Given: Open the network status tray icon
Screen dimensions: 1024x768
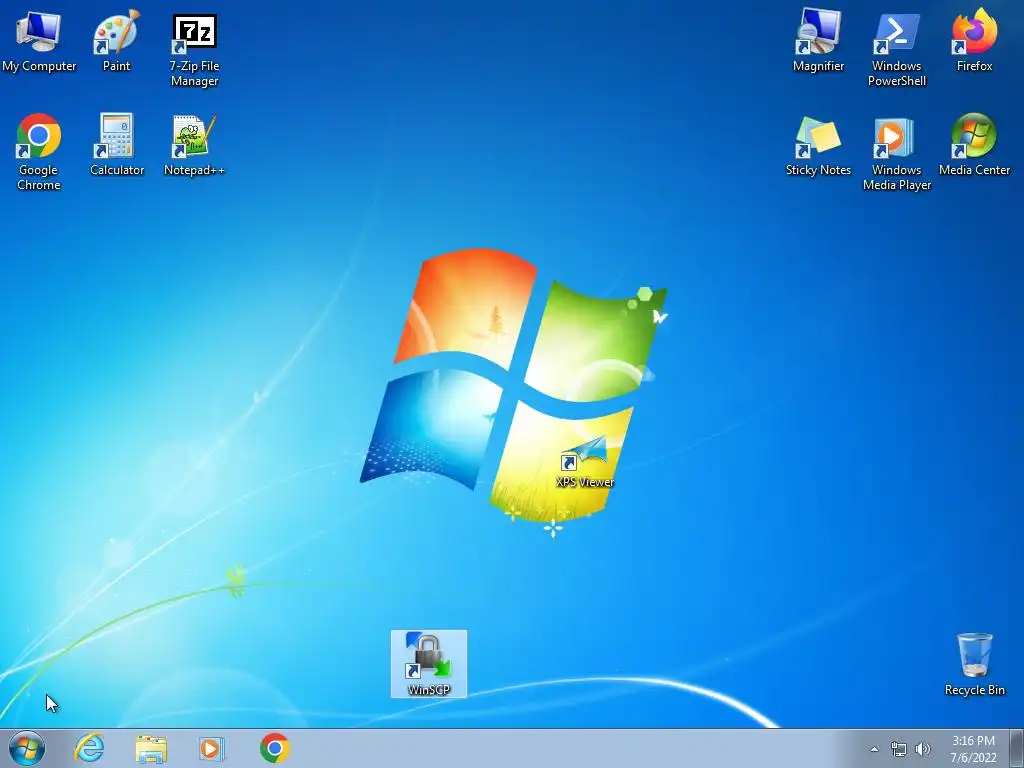Looking at the screenshot, I should 899,749.
